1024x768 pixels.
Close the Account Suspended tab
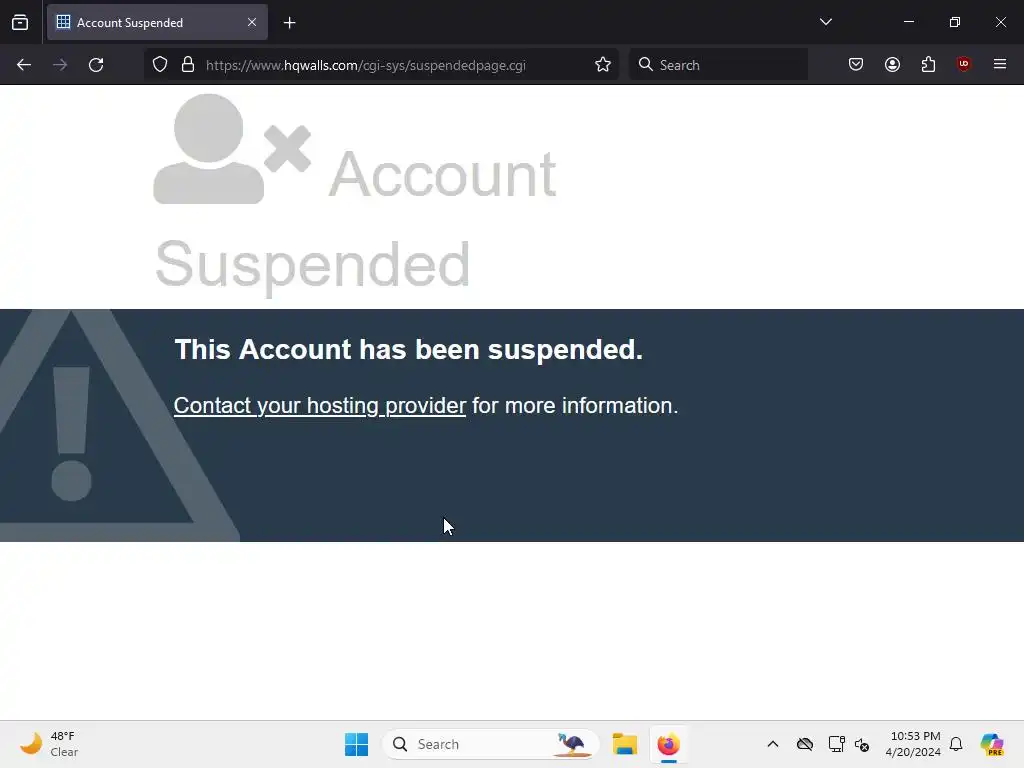[252, 22]
